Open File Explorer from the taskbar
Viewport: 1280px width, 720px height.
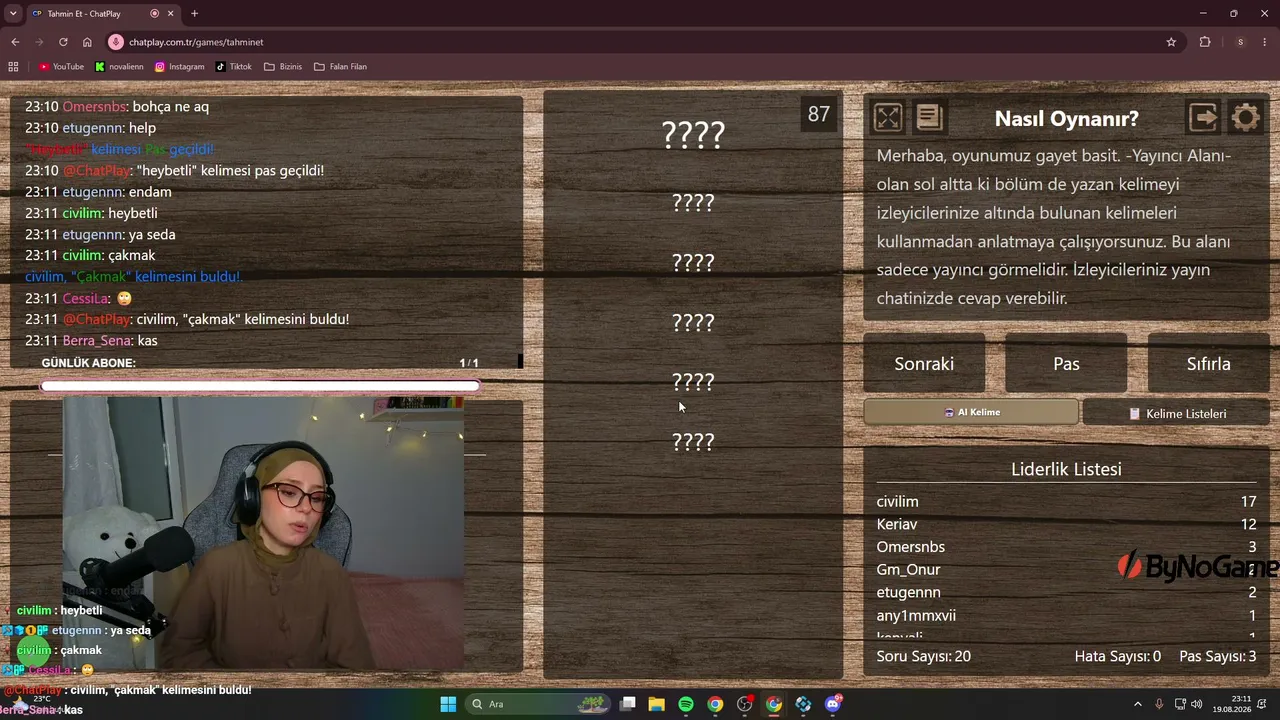(657, 704)
